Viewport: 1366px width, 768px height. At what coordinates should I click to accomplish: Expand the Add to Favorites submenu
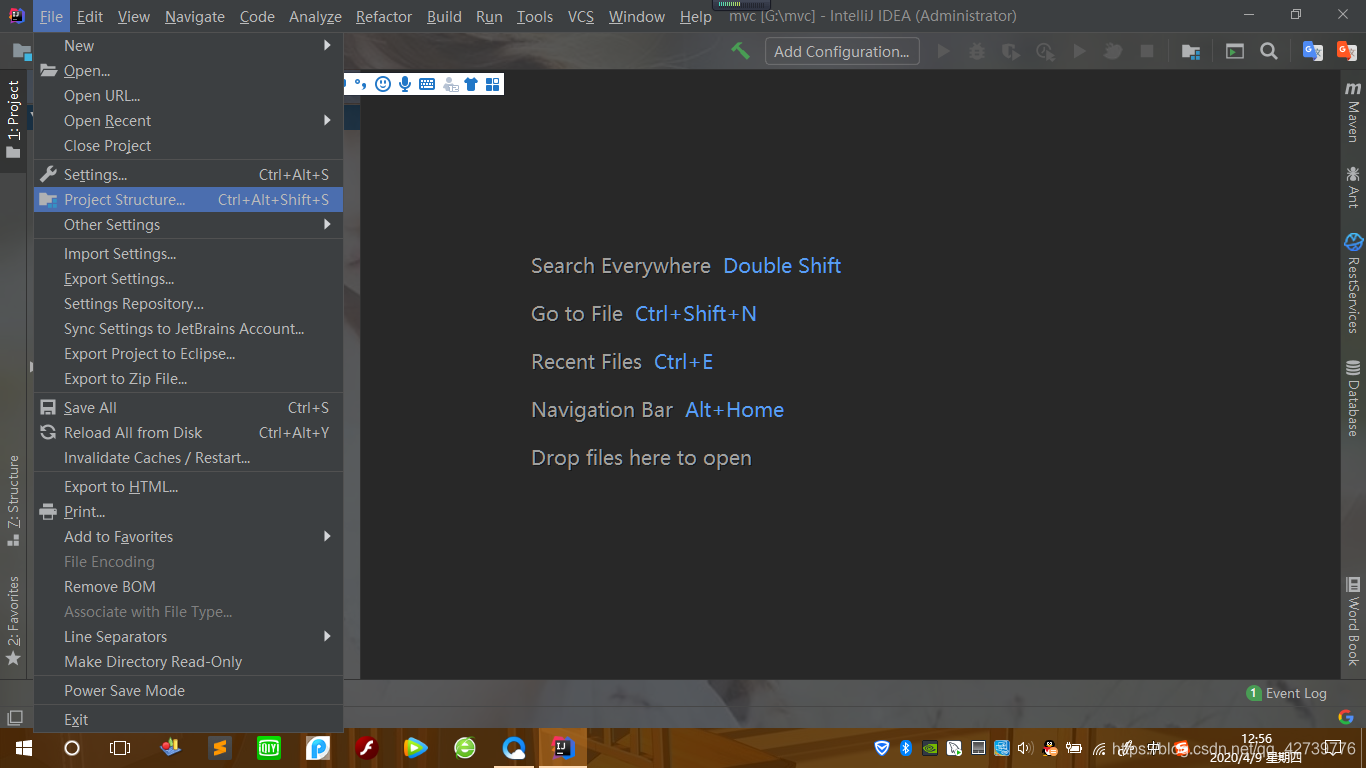tap(188, 536)
